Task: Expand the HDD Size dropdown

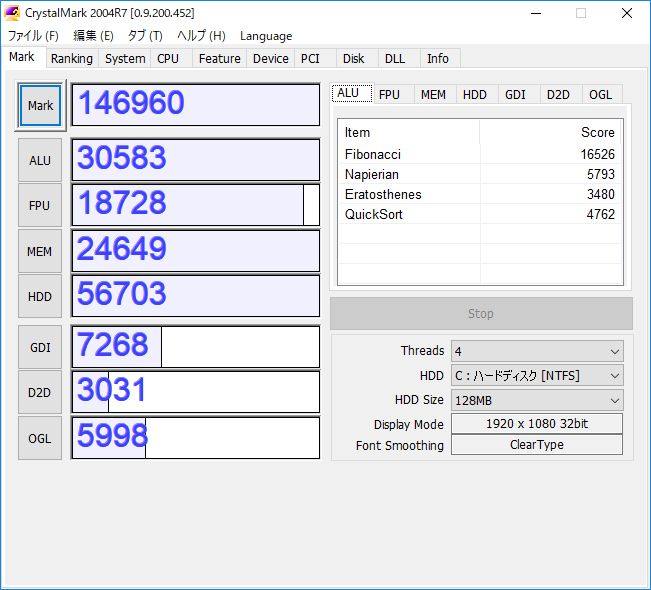Action: click(537, 400)
